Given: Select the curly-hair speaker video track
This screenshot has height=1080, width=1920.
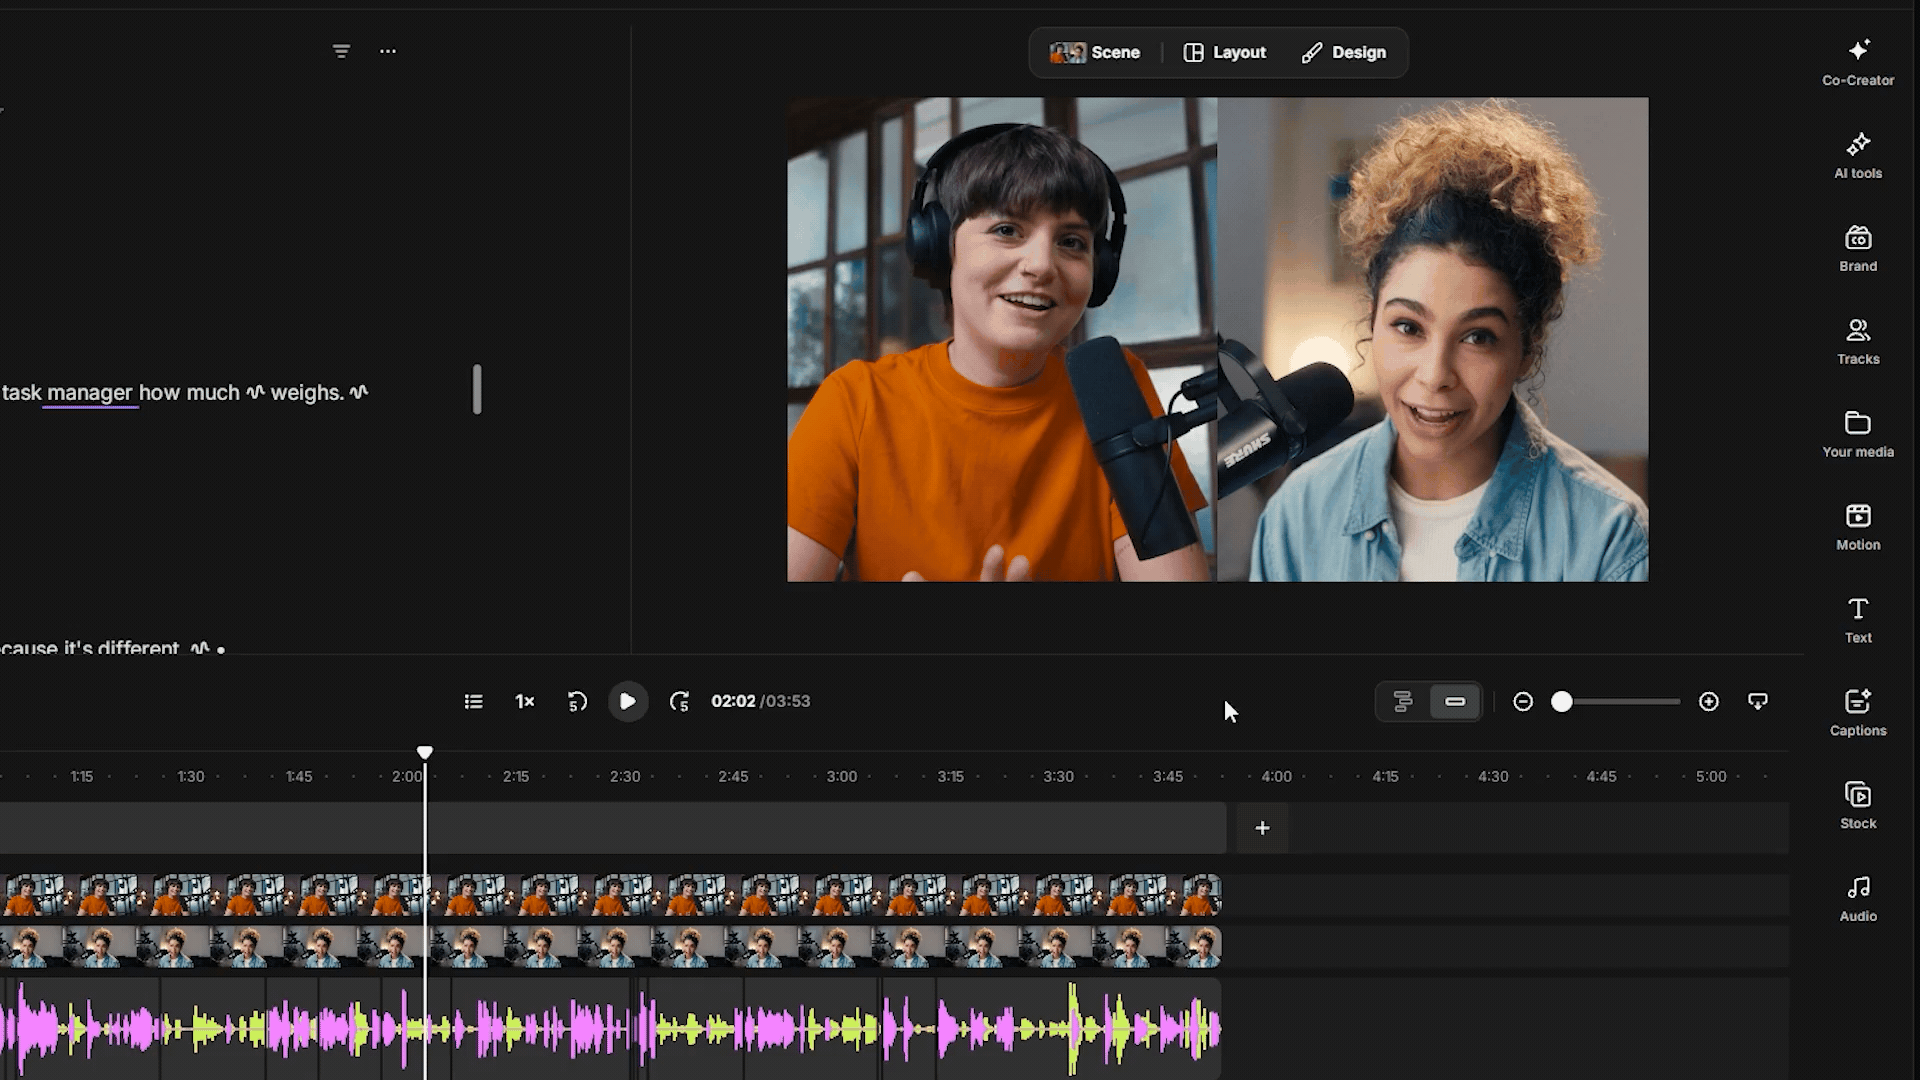Looking at the screenshot, I should coord(611,947).
